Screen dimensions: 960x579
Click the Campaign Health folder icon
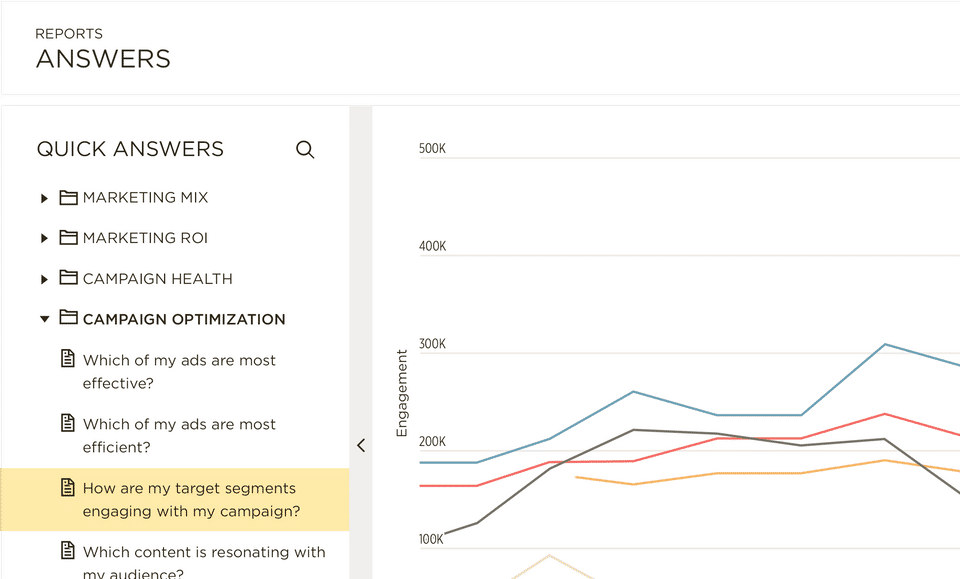(68, 278)
